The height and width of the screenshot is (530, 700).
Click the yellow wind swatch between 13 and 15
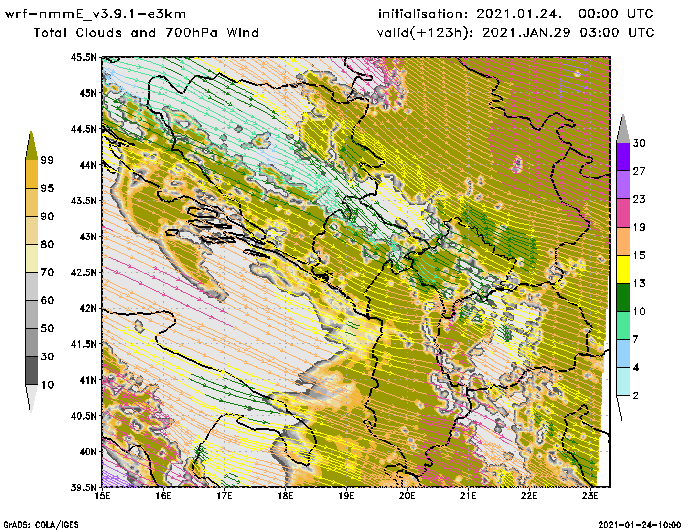click(x=623, y=269)
